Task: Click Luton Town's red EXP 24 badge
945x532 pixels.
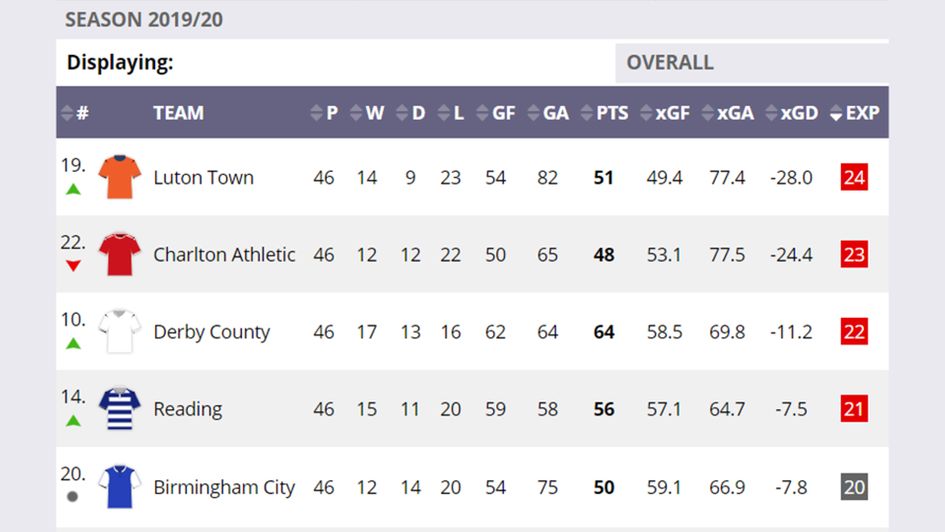Action: [x=854, y=178]
